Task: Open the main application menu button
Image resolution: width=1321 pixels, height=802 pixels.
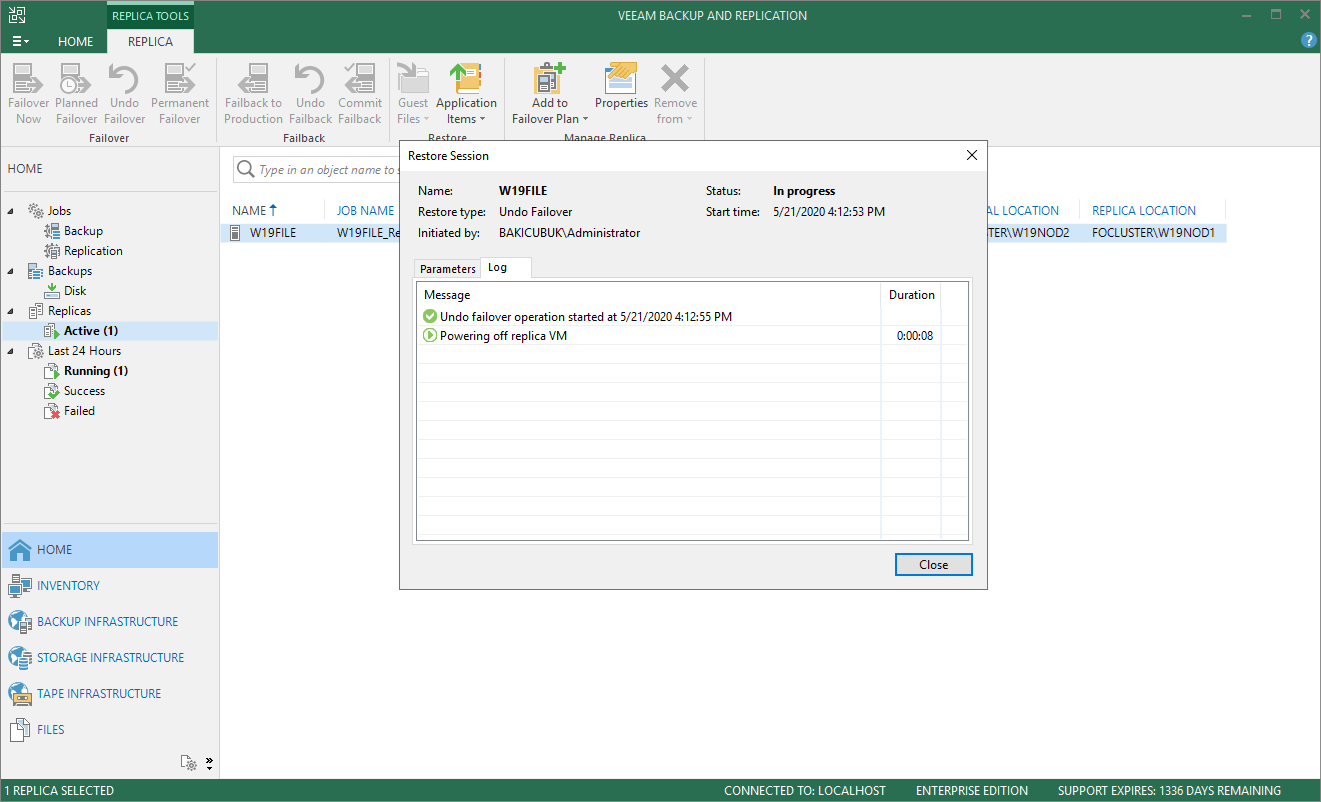Action: (x=20, y=41)
